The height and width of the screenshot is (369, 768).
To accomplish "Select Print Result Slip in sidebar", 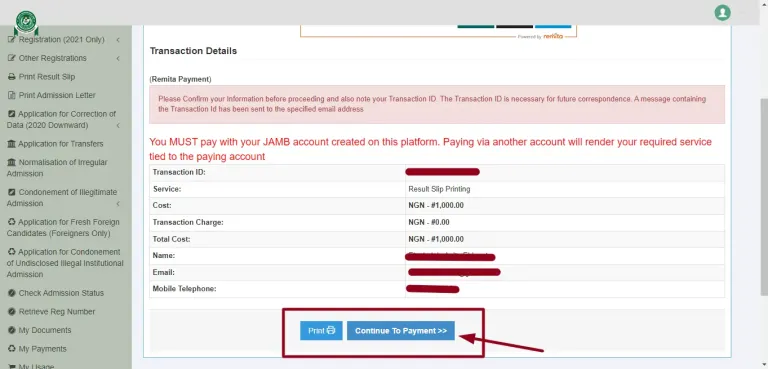I will coord(47,76).
